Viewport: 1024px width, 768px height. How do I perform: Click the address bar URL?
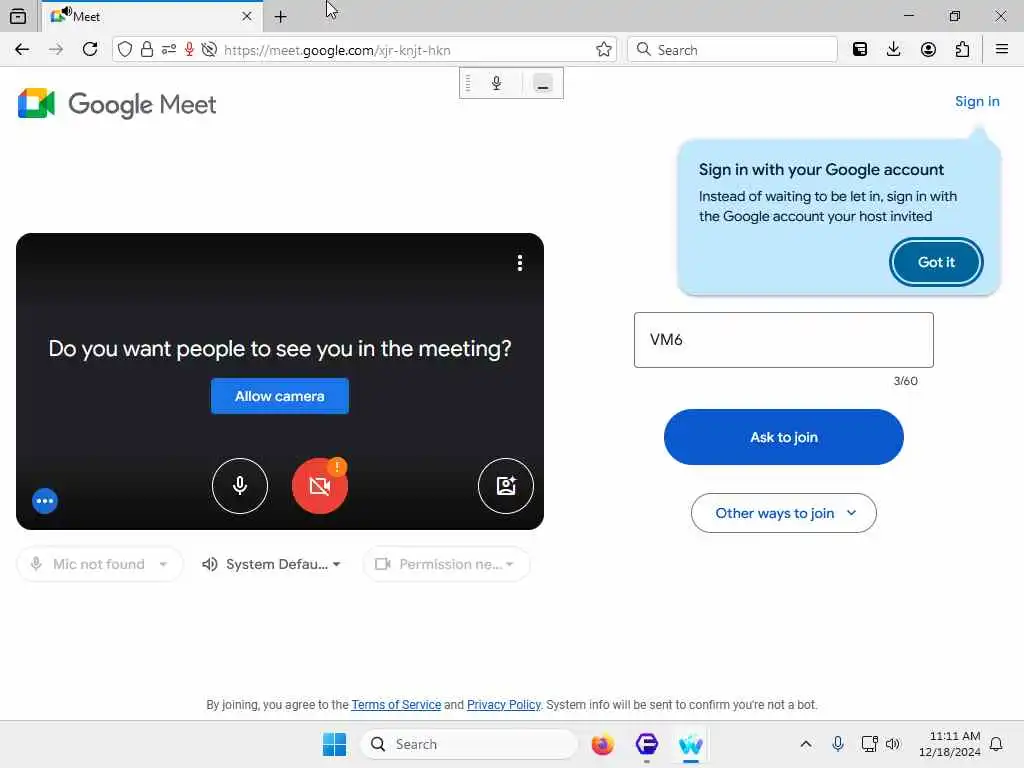click(337, 50)
